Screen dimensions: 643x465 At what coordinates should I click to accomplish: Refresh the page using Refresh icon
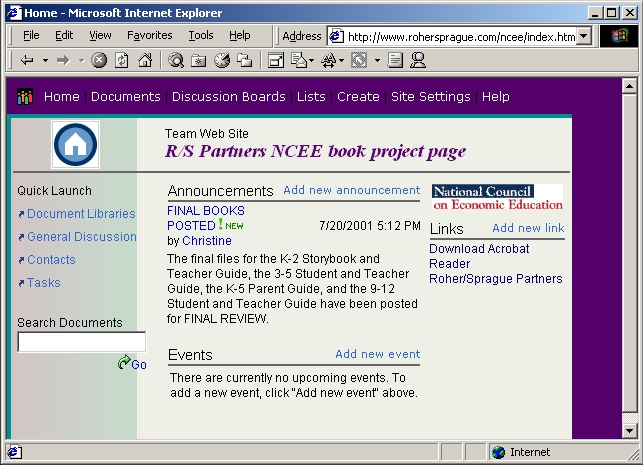point(121,60)
